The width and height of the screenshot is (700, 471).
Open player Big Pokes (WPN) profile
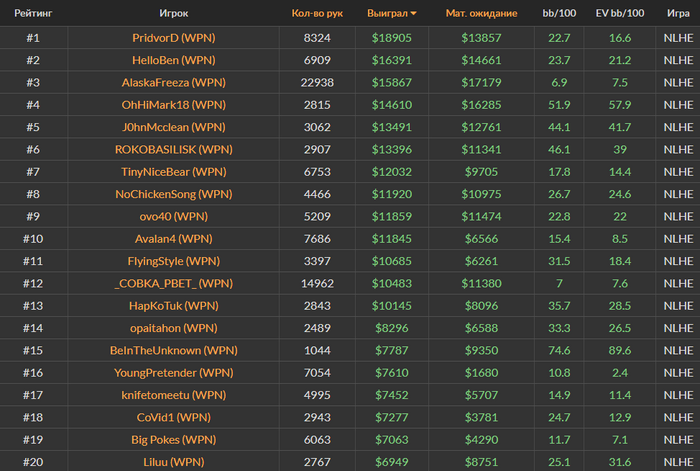[174, 440]
